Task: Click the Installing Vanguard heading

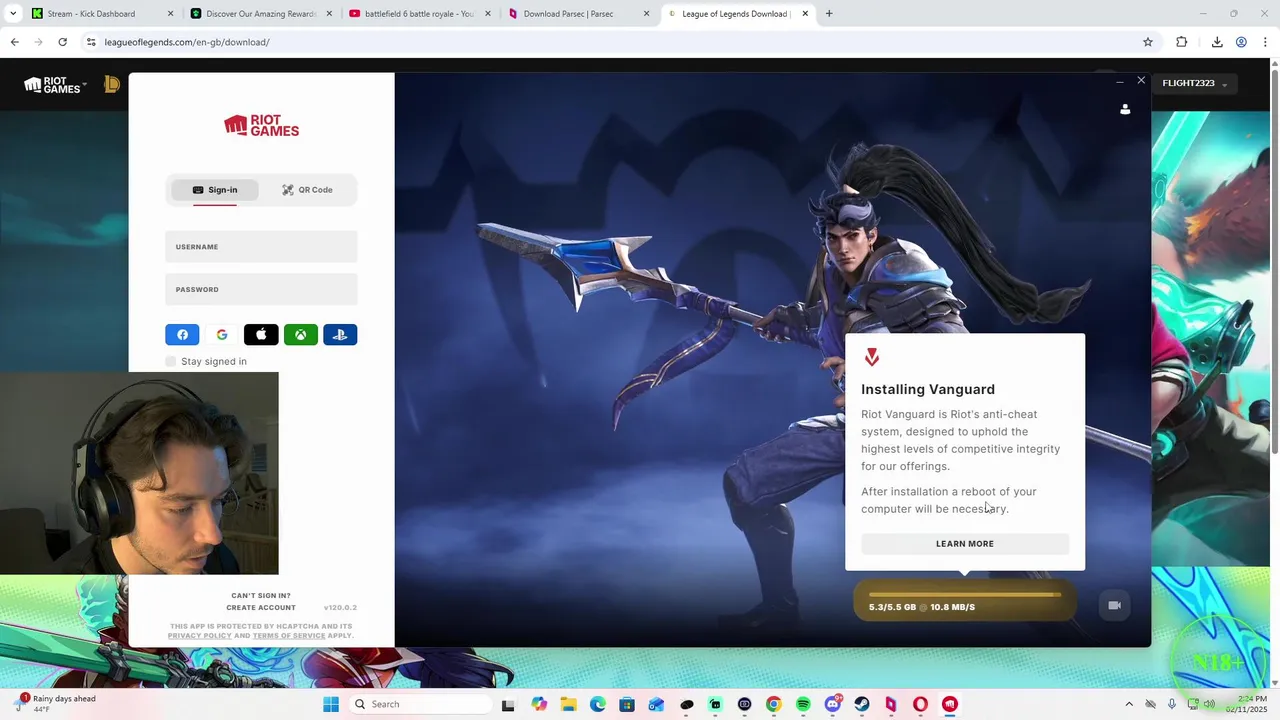Action: click(x=928, y=390)
